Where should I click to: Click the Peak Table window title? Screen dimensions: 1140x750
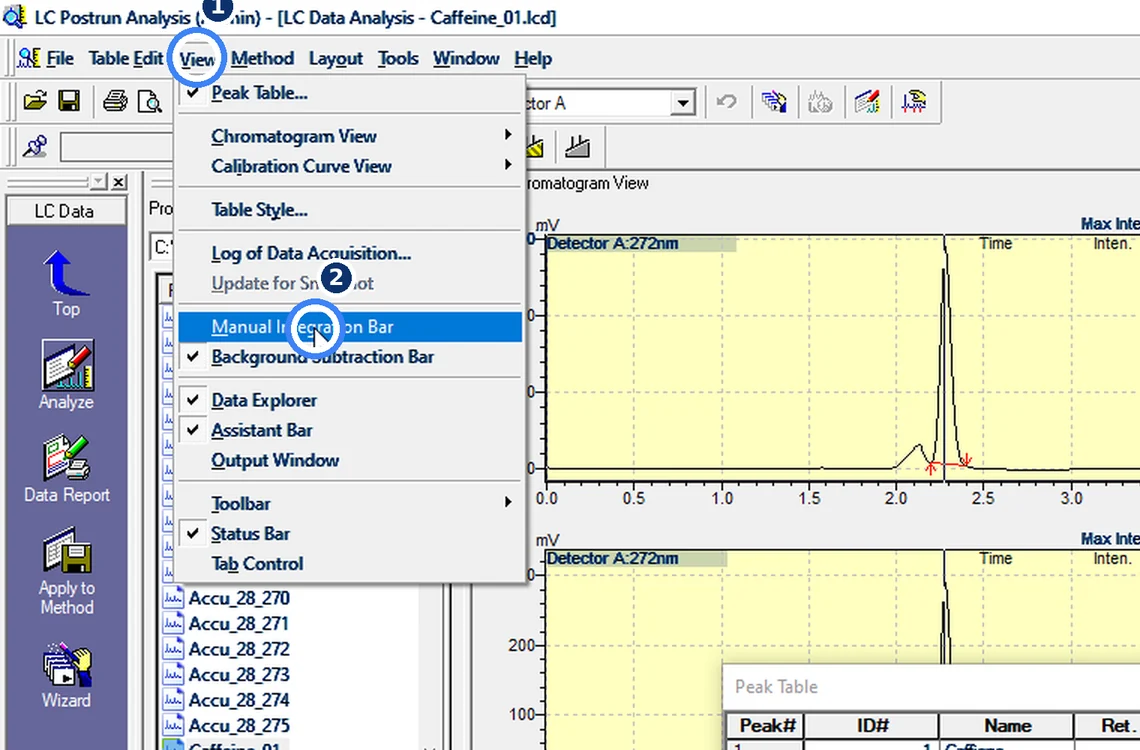tap(776, 687)
